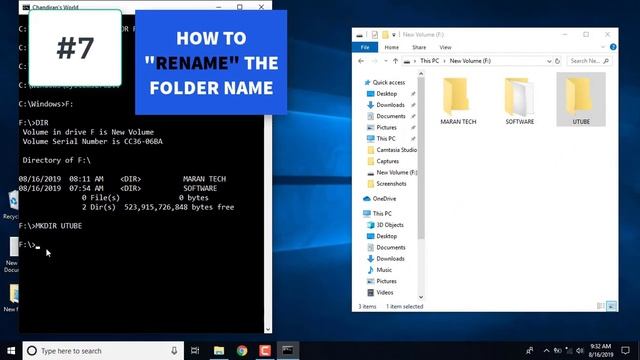Go back with Explorer back arrow

361,61
